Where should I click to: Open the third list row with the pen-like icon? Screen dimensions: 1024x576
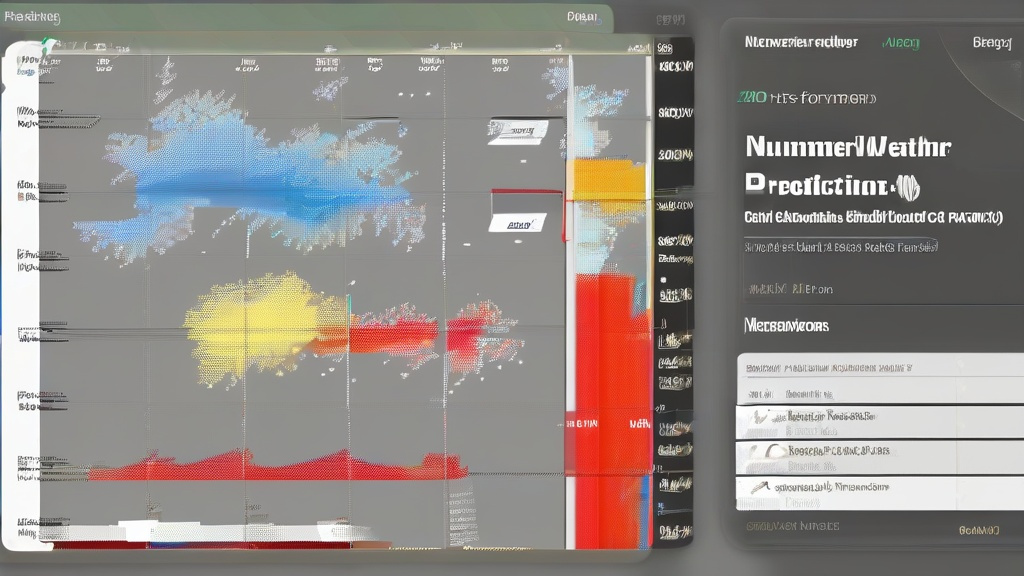click(879, 493)
